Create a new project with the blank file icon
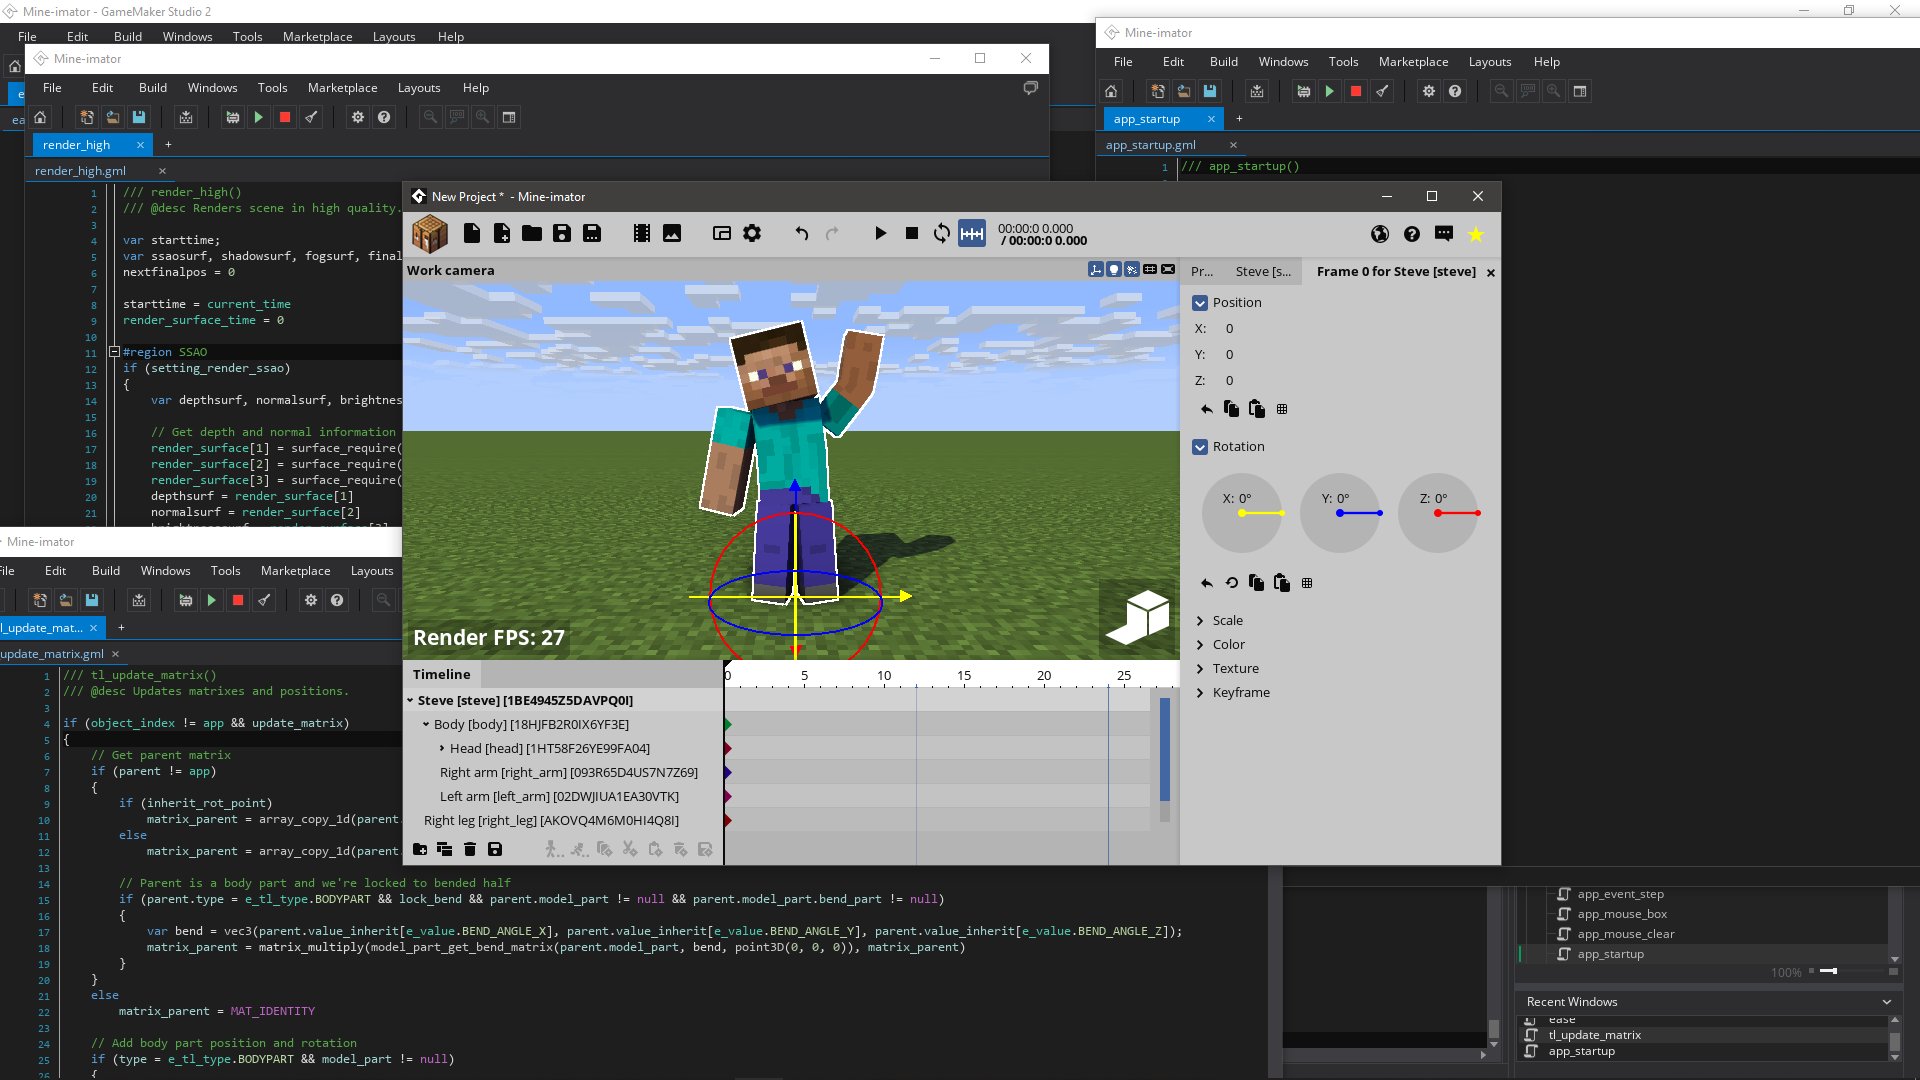The width and height of the screenshot is (1920, 1080). (x=473, y=233)
